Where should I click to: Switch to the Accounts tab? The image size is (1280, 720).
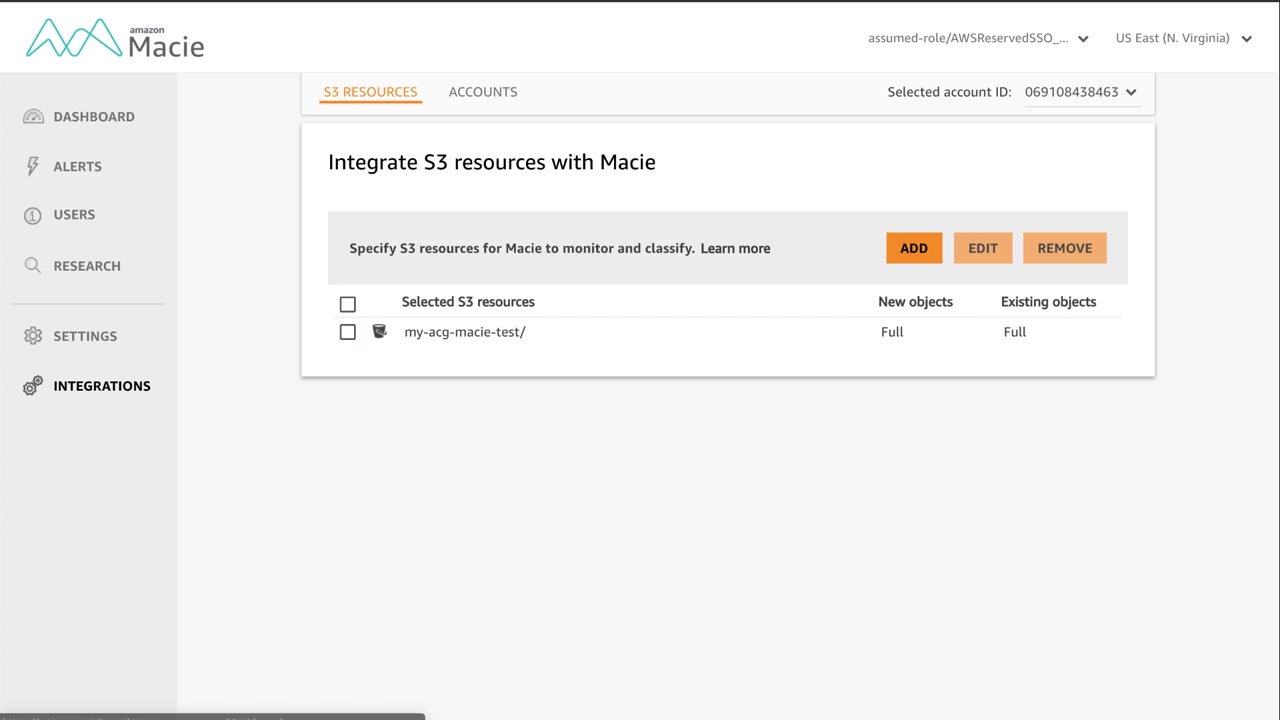(483, 92)
